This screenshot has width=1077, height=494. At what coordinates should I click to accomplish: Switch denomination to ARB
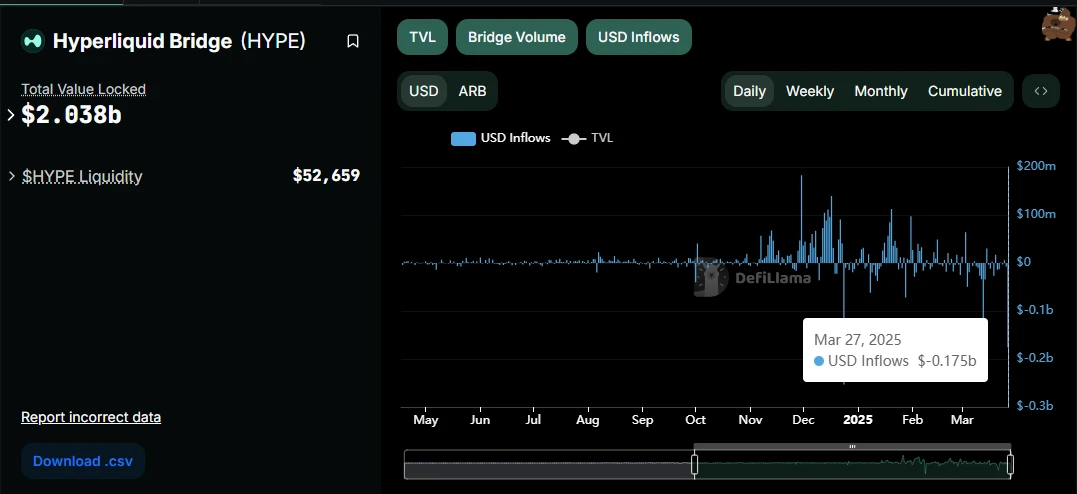[472, 91]
